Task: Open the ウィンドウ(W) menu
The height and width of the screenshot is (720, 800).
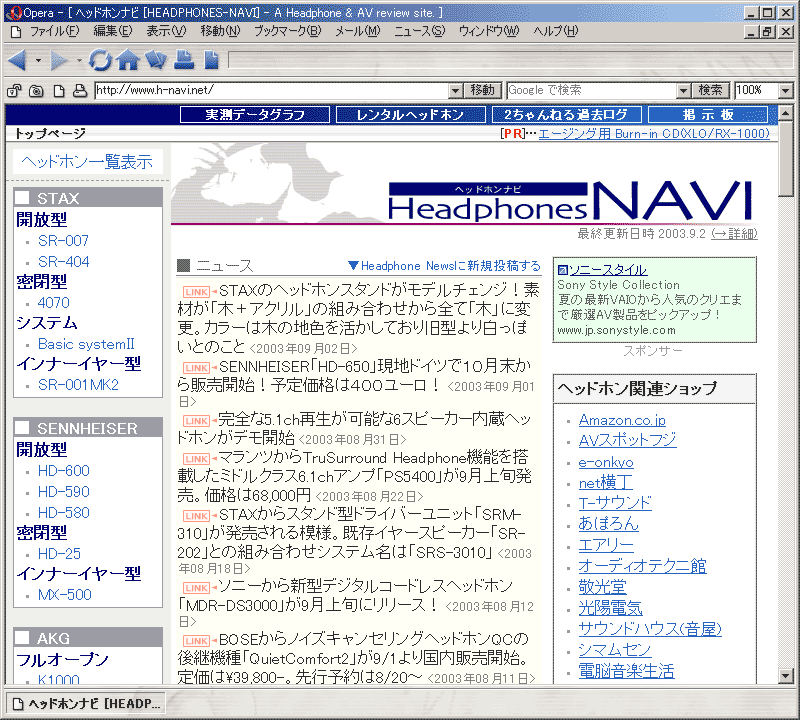Action: click(x=489, y=32)
